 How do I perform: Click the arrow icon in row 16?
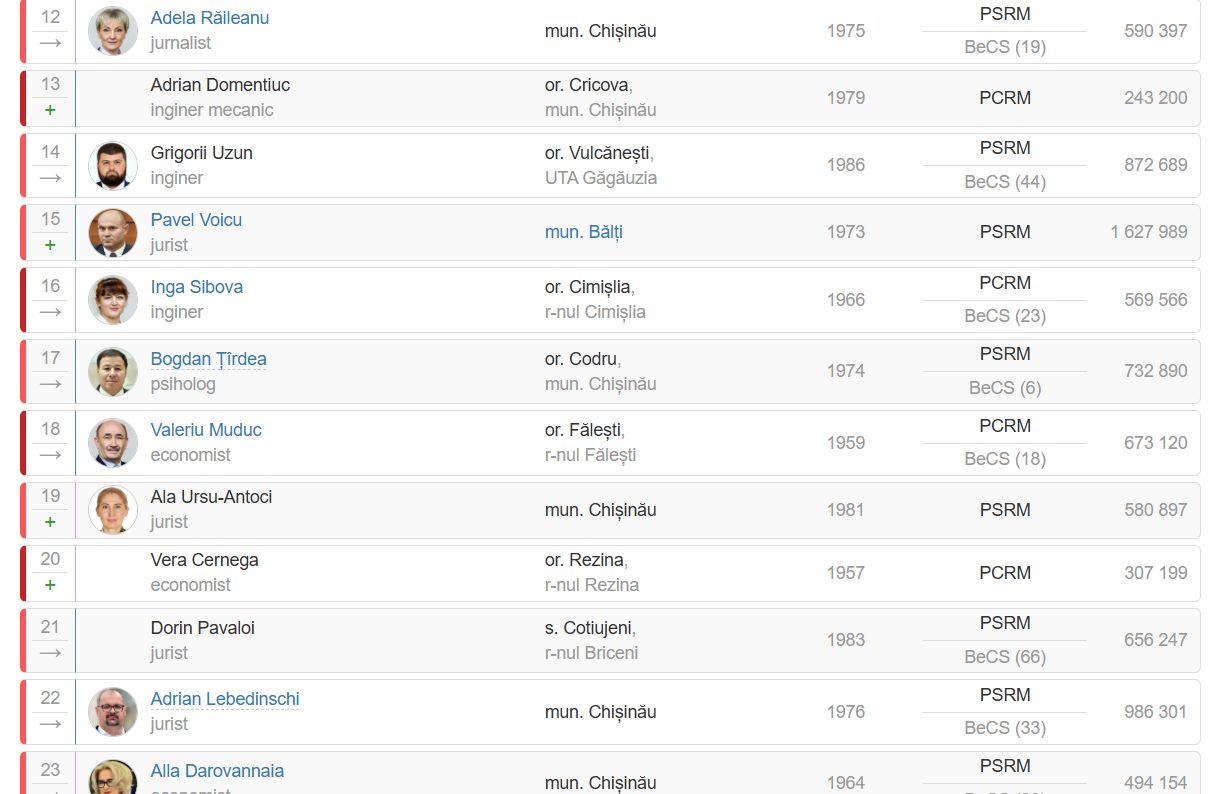point(50,312)
